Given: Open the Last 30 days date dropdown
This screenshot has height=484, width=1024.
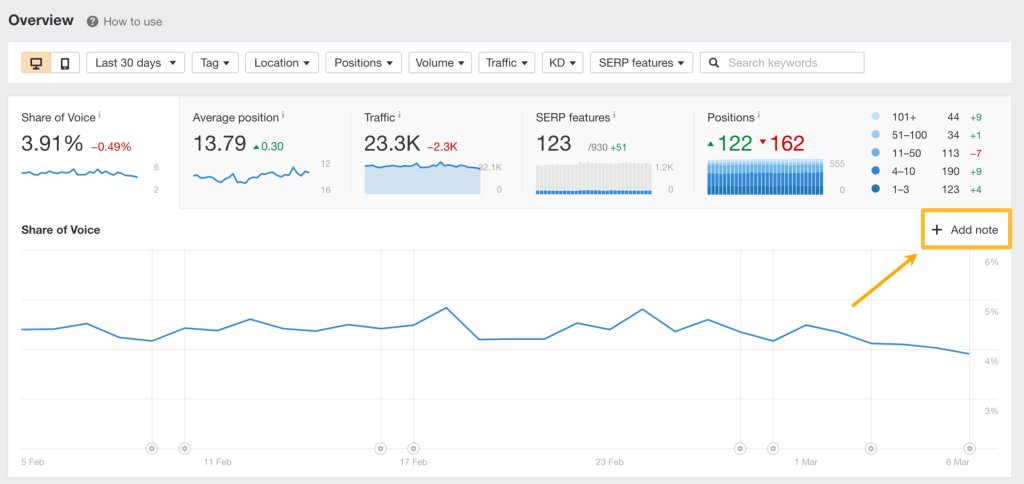Looking at the screenshot, I should pyautogui.click(x=136, y=63).
